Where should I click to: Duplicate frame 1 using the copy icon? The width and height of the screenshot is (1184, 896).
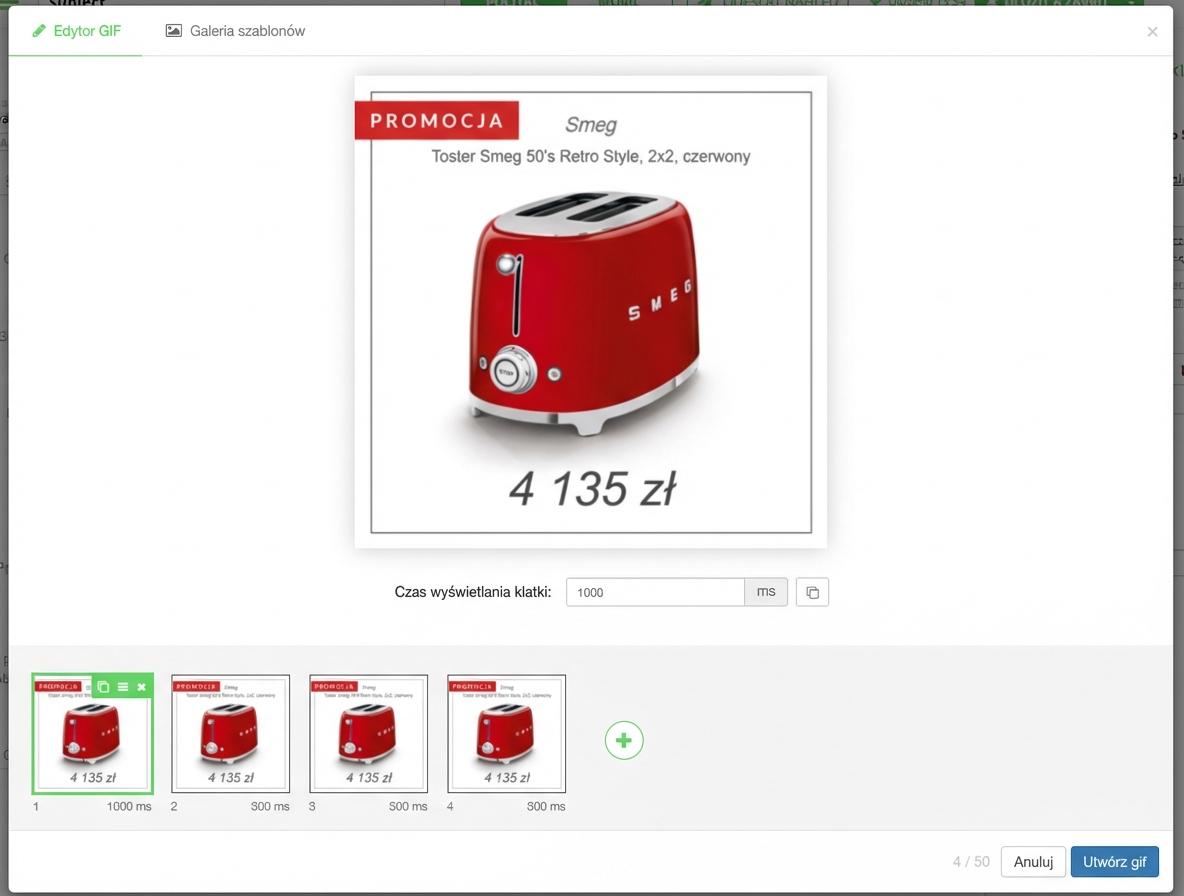pyautogui.click(x=103, y=687)
